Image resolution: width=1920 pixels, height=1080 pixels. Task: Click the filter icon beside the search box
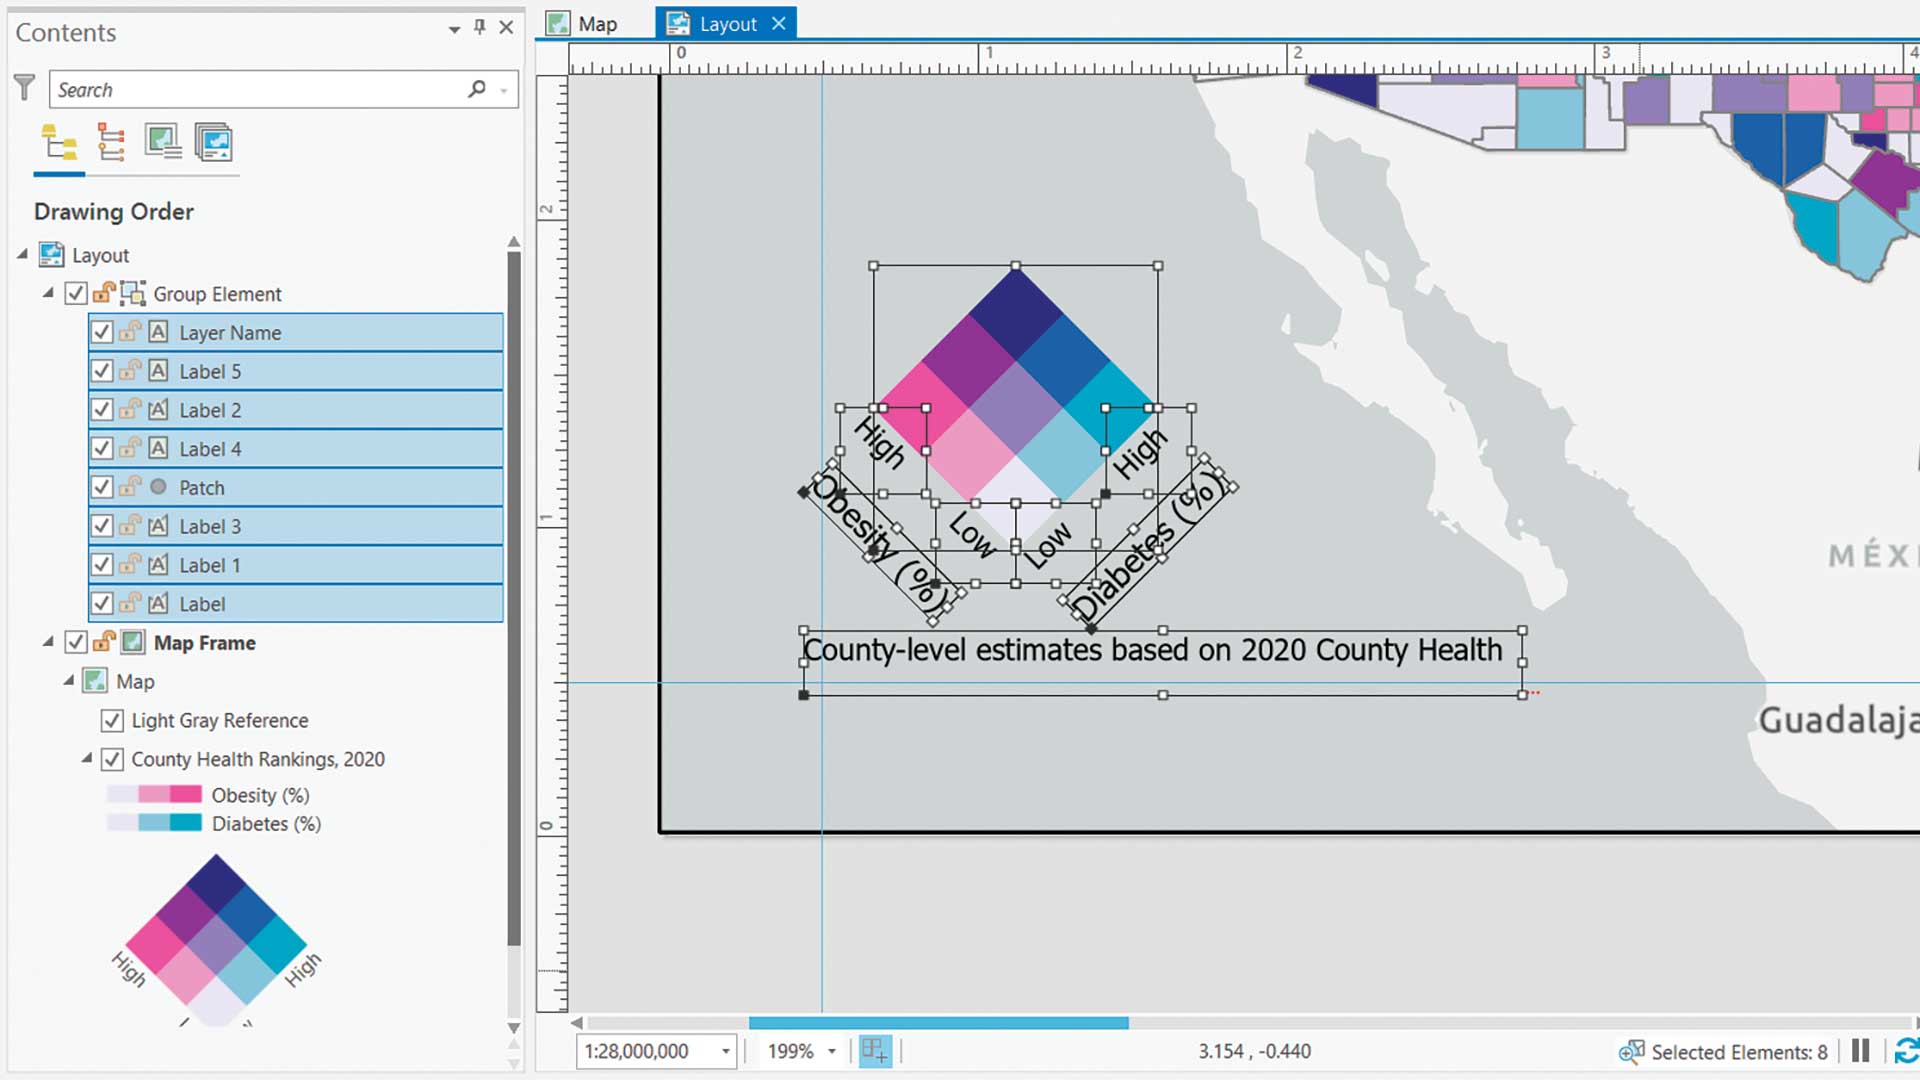[x=25, y=88]
